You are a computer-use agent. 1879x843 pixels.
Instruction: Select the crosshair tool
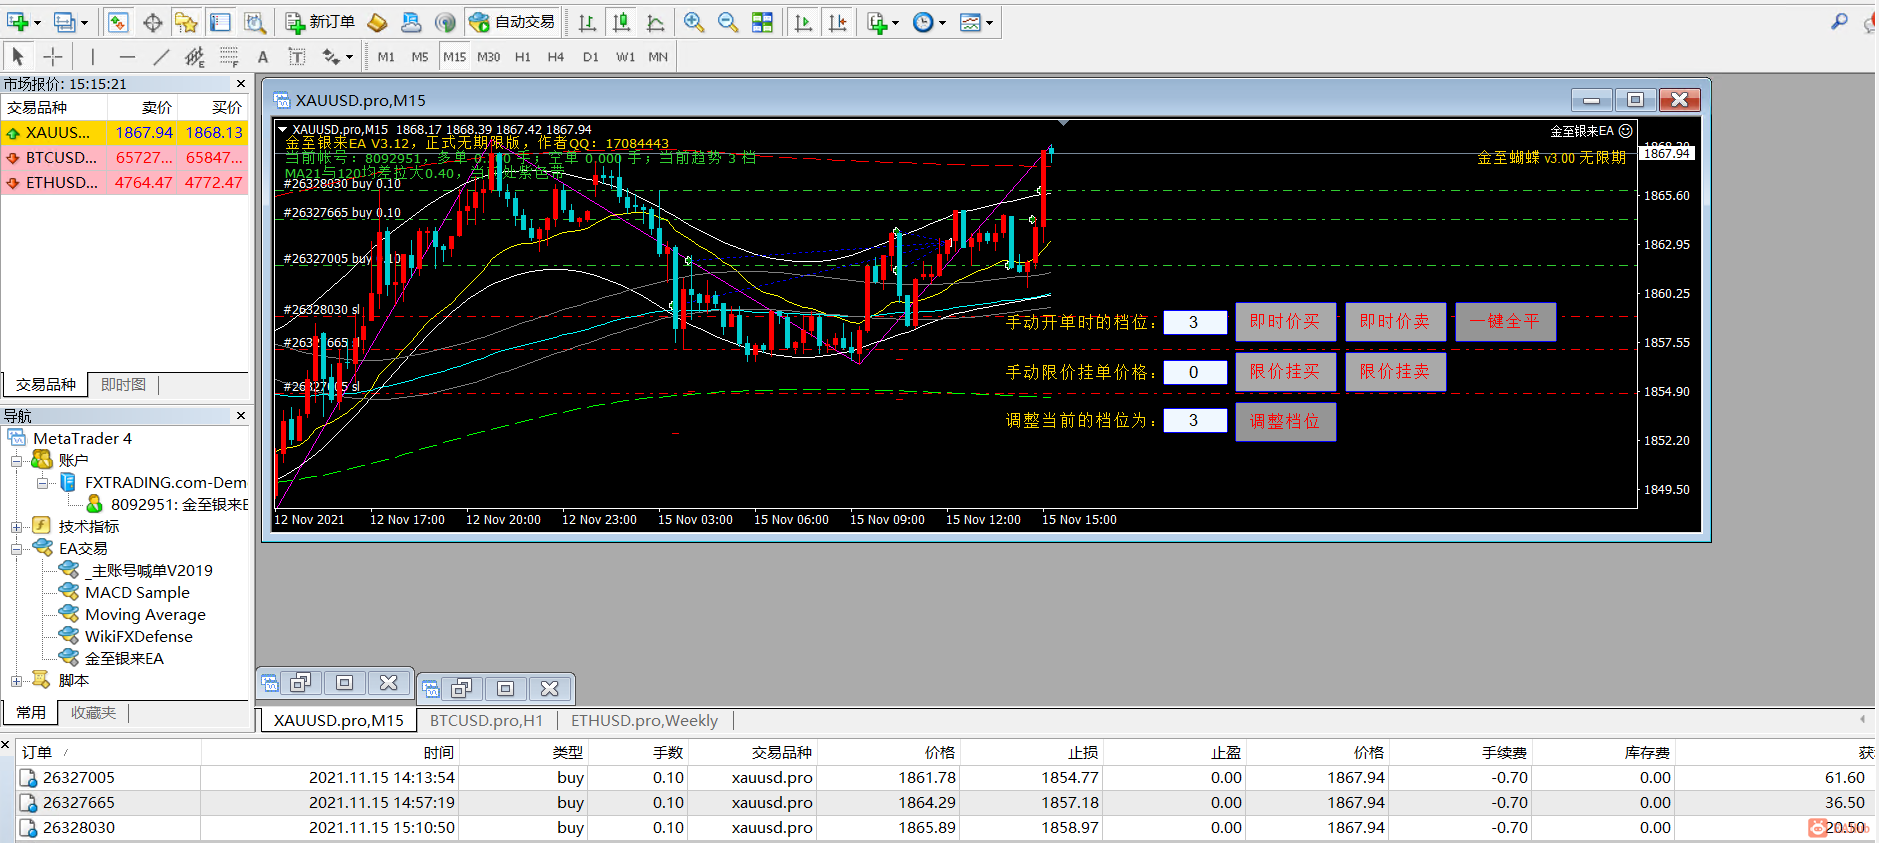53,57
